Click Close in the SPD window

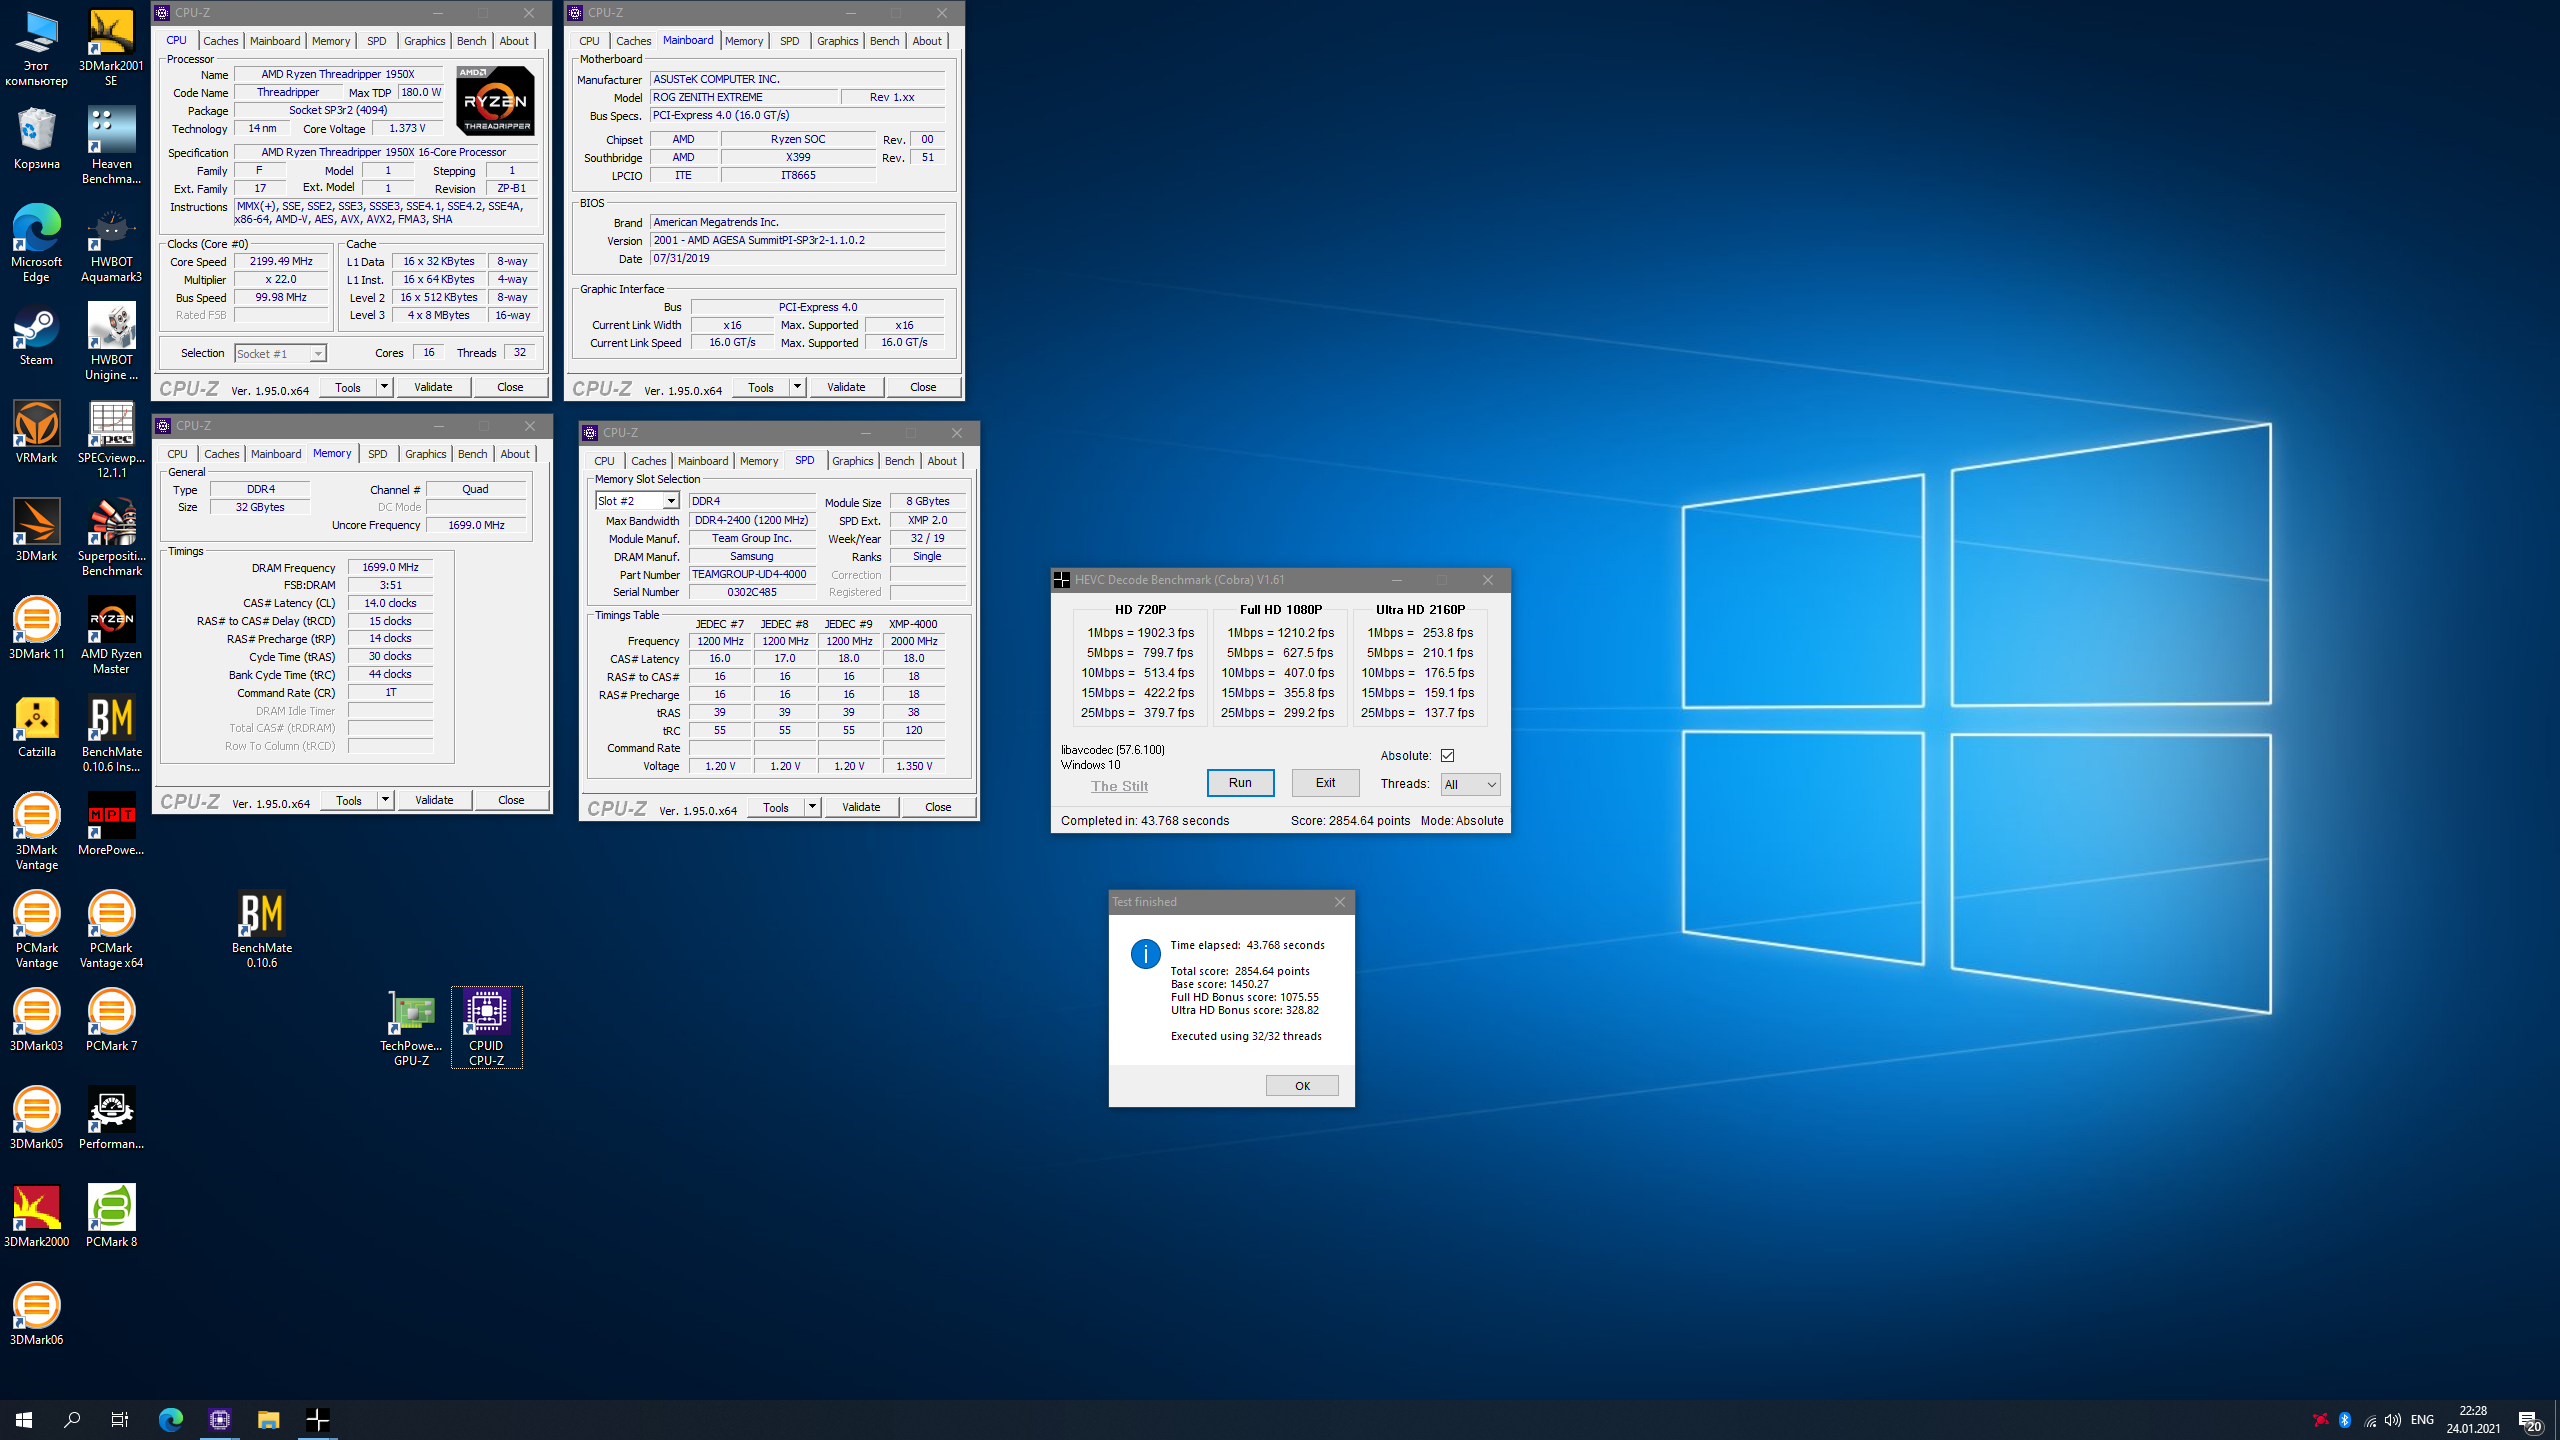tap(938, 807)
